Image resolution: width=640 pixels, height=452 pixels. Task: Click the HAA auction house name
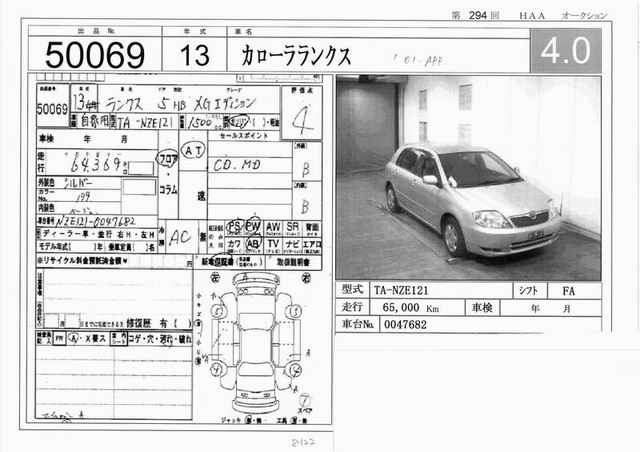point(532,16)
